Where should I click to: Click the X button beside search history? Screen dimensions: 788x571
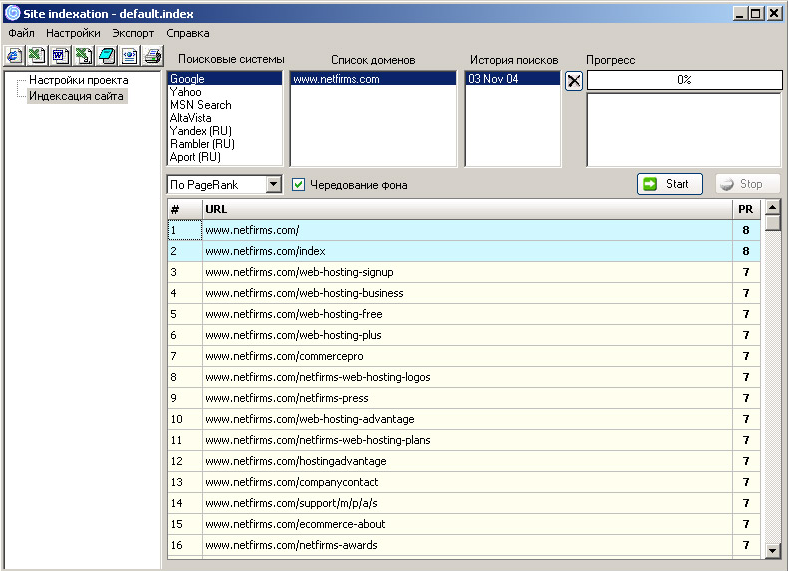[574, 81]
